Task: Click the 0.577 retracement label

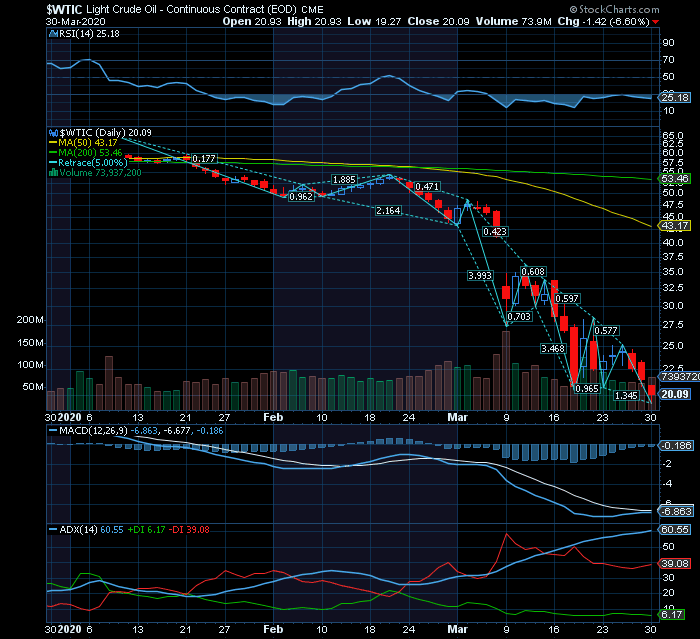Action: pyautogui.click(x=606, y=330)
